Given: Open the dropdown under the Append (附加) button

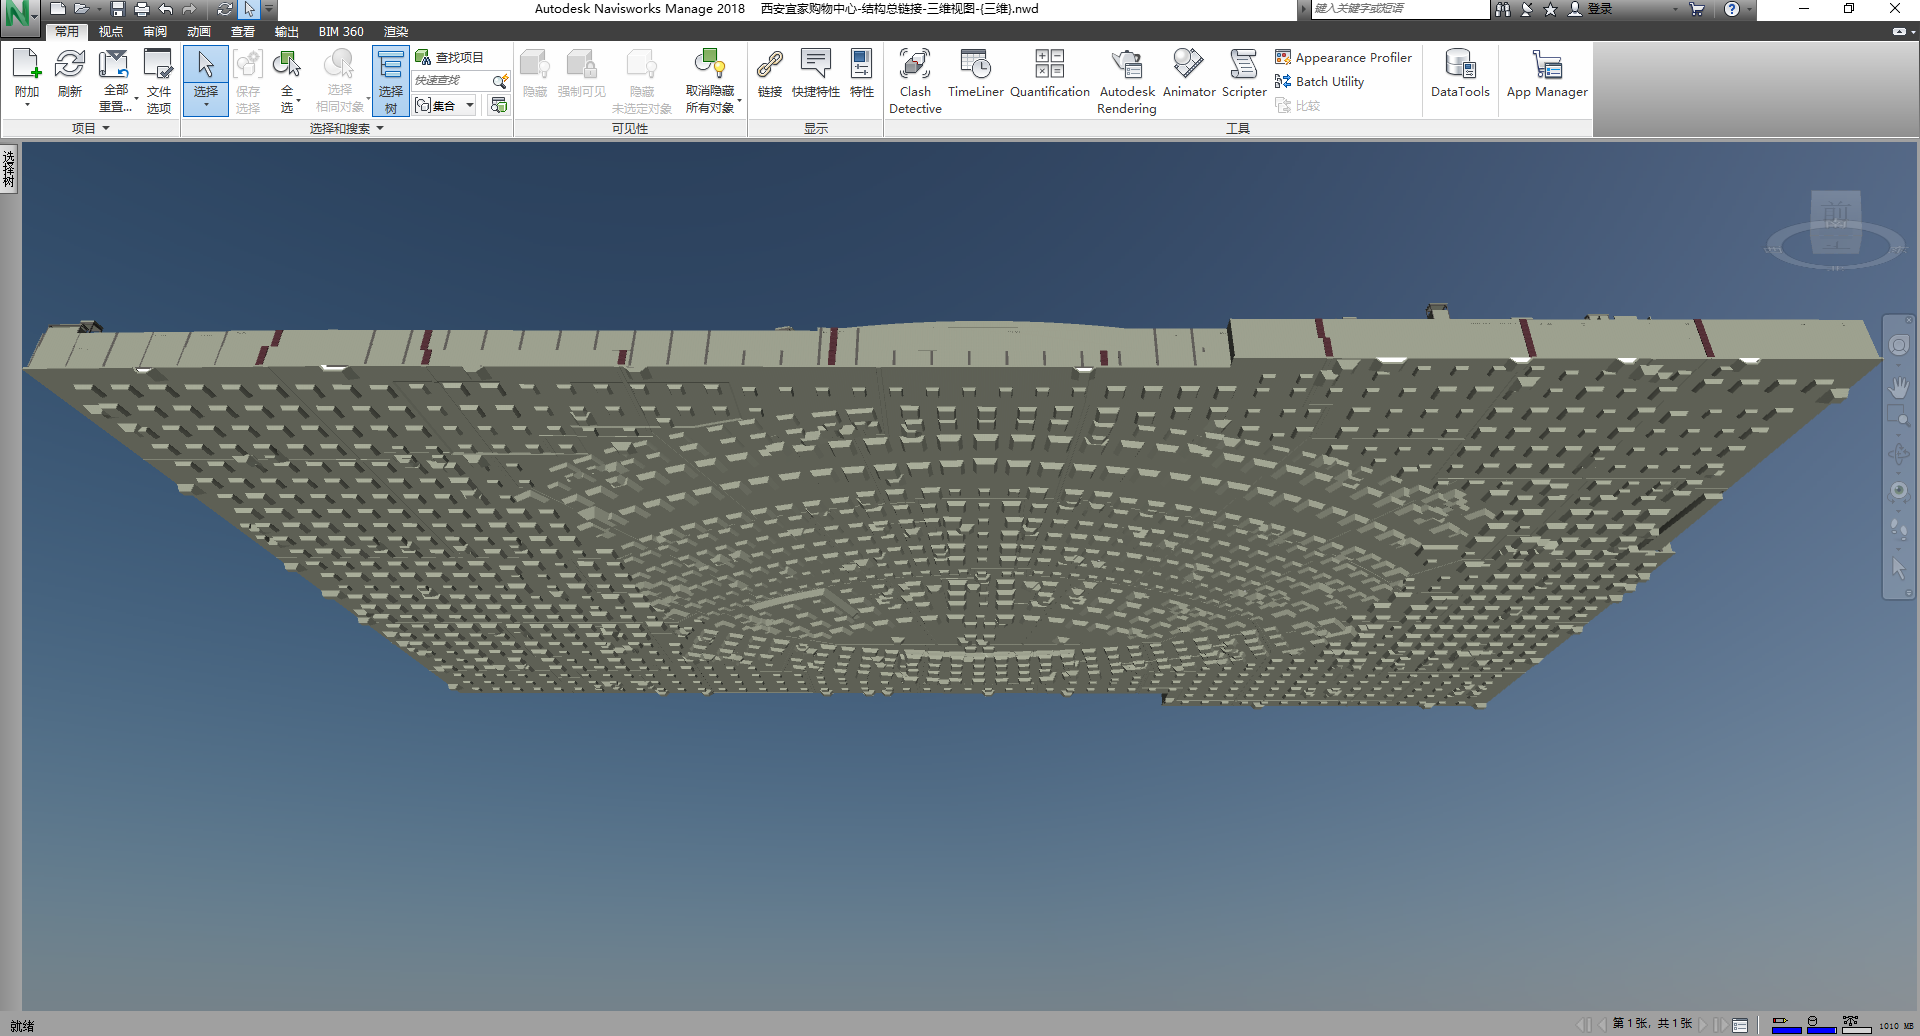Looking at the screenshot, I should pos(27,105).
